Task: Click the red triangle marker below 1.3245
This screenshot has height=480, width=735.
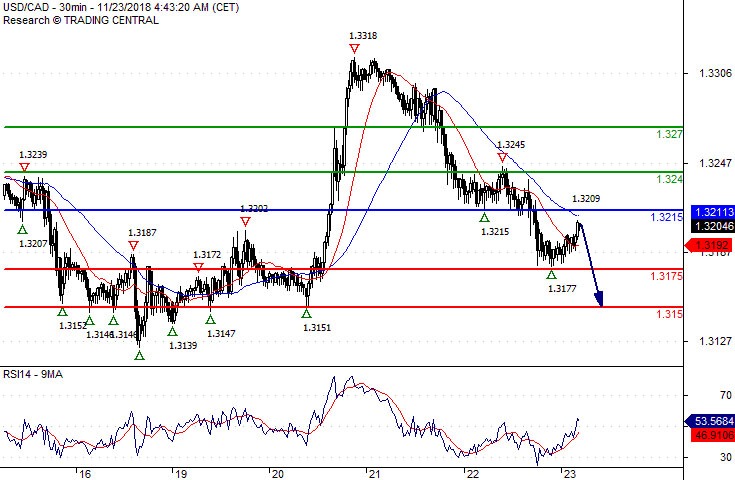Action: (x=502, y=158)
